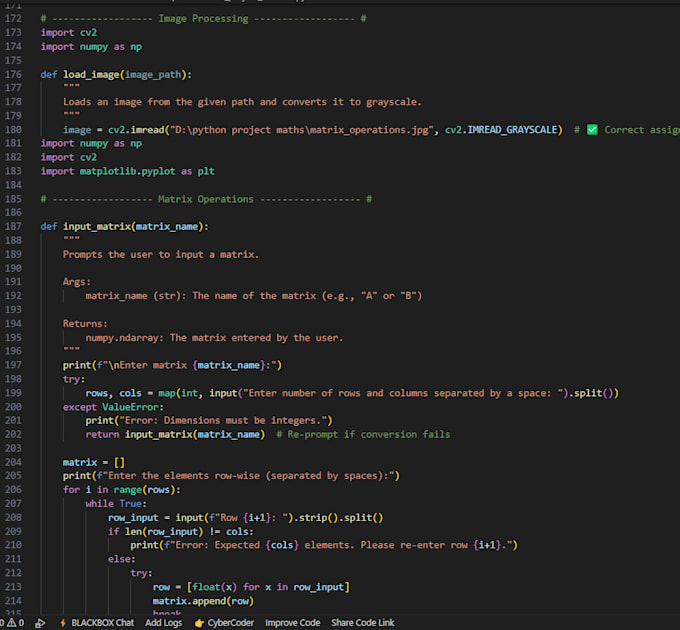Image resolution: width=680 pixels, height=630 pixels.
Task: Click the 'matrix_name (str)' docstring line
Action: 253,296
